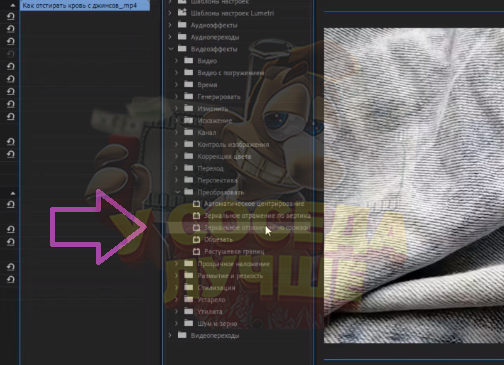
Task: Click the Видеопереходы folder icon
Action: point(182,335)
